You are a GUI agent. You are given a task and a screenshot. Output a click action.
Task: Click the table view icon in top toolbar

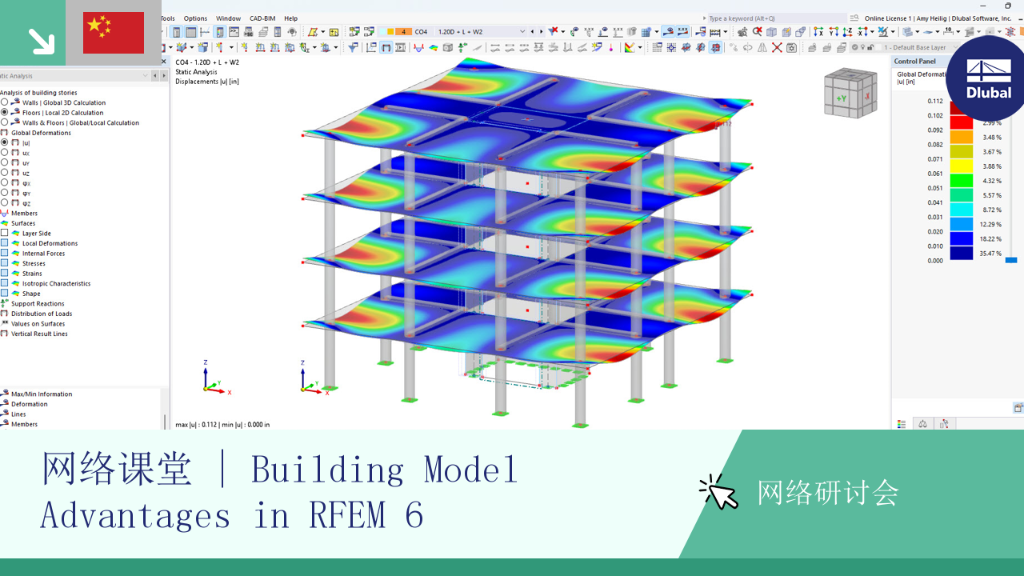pyautogui.click(x=191, y=32)
